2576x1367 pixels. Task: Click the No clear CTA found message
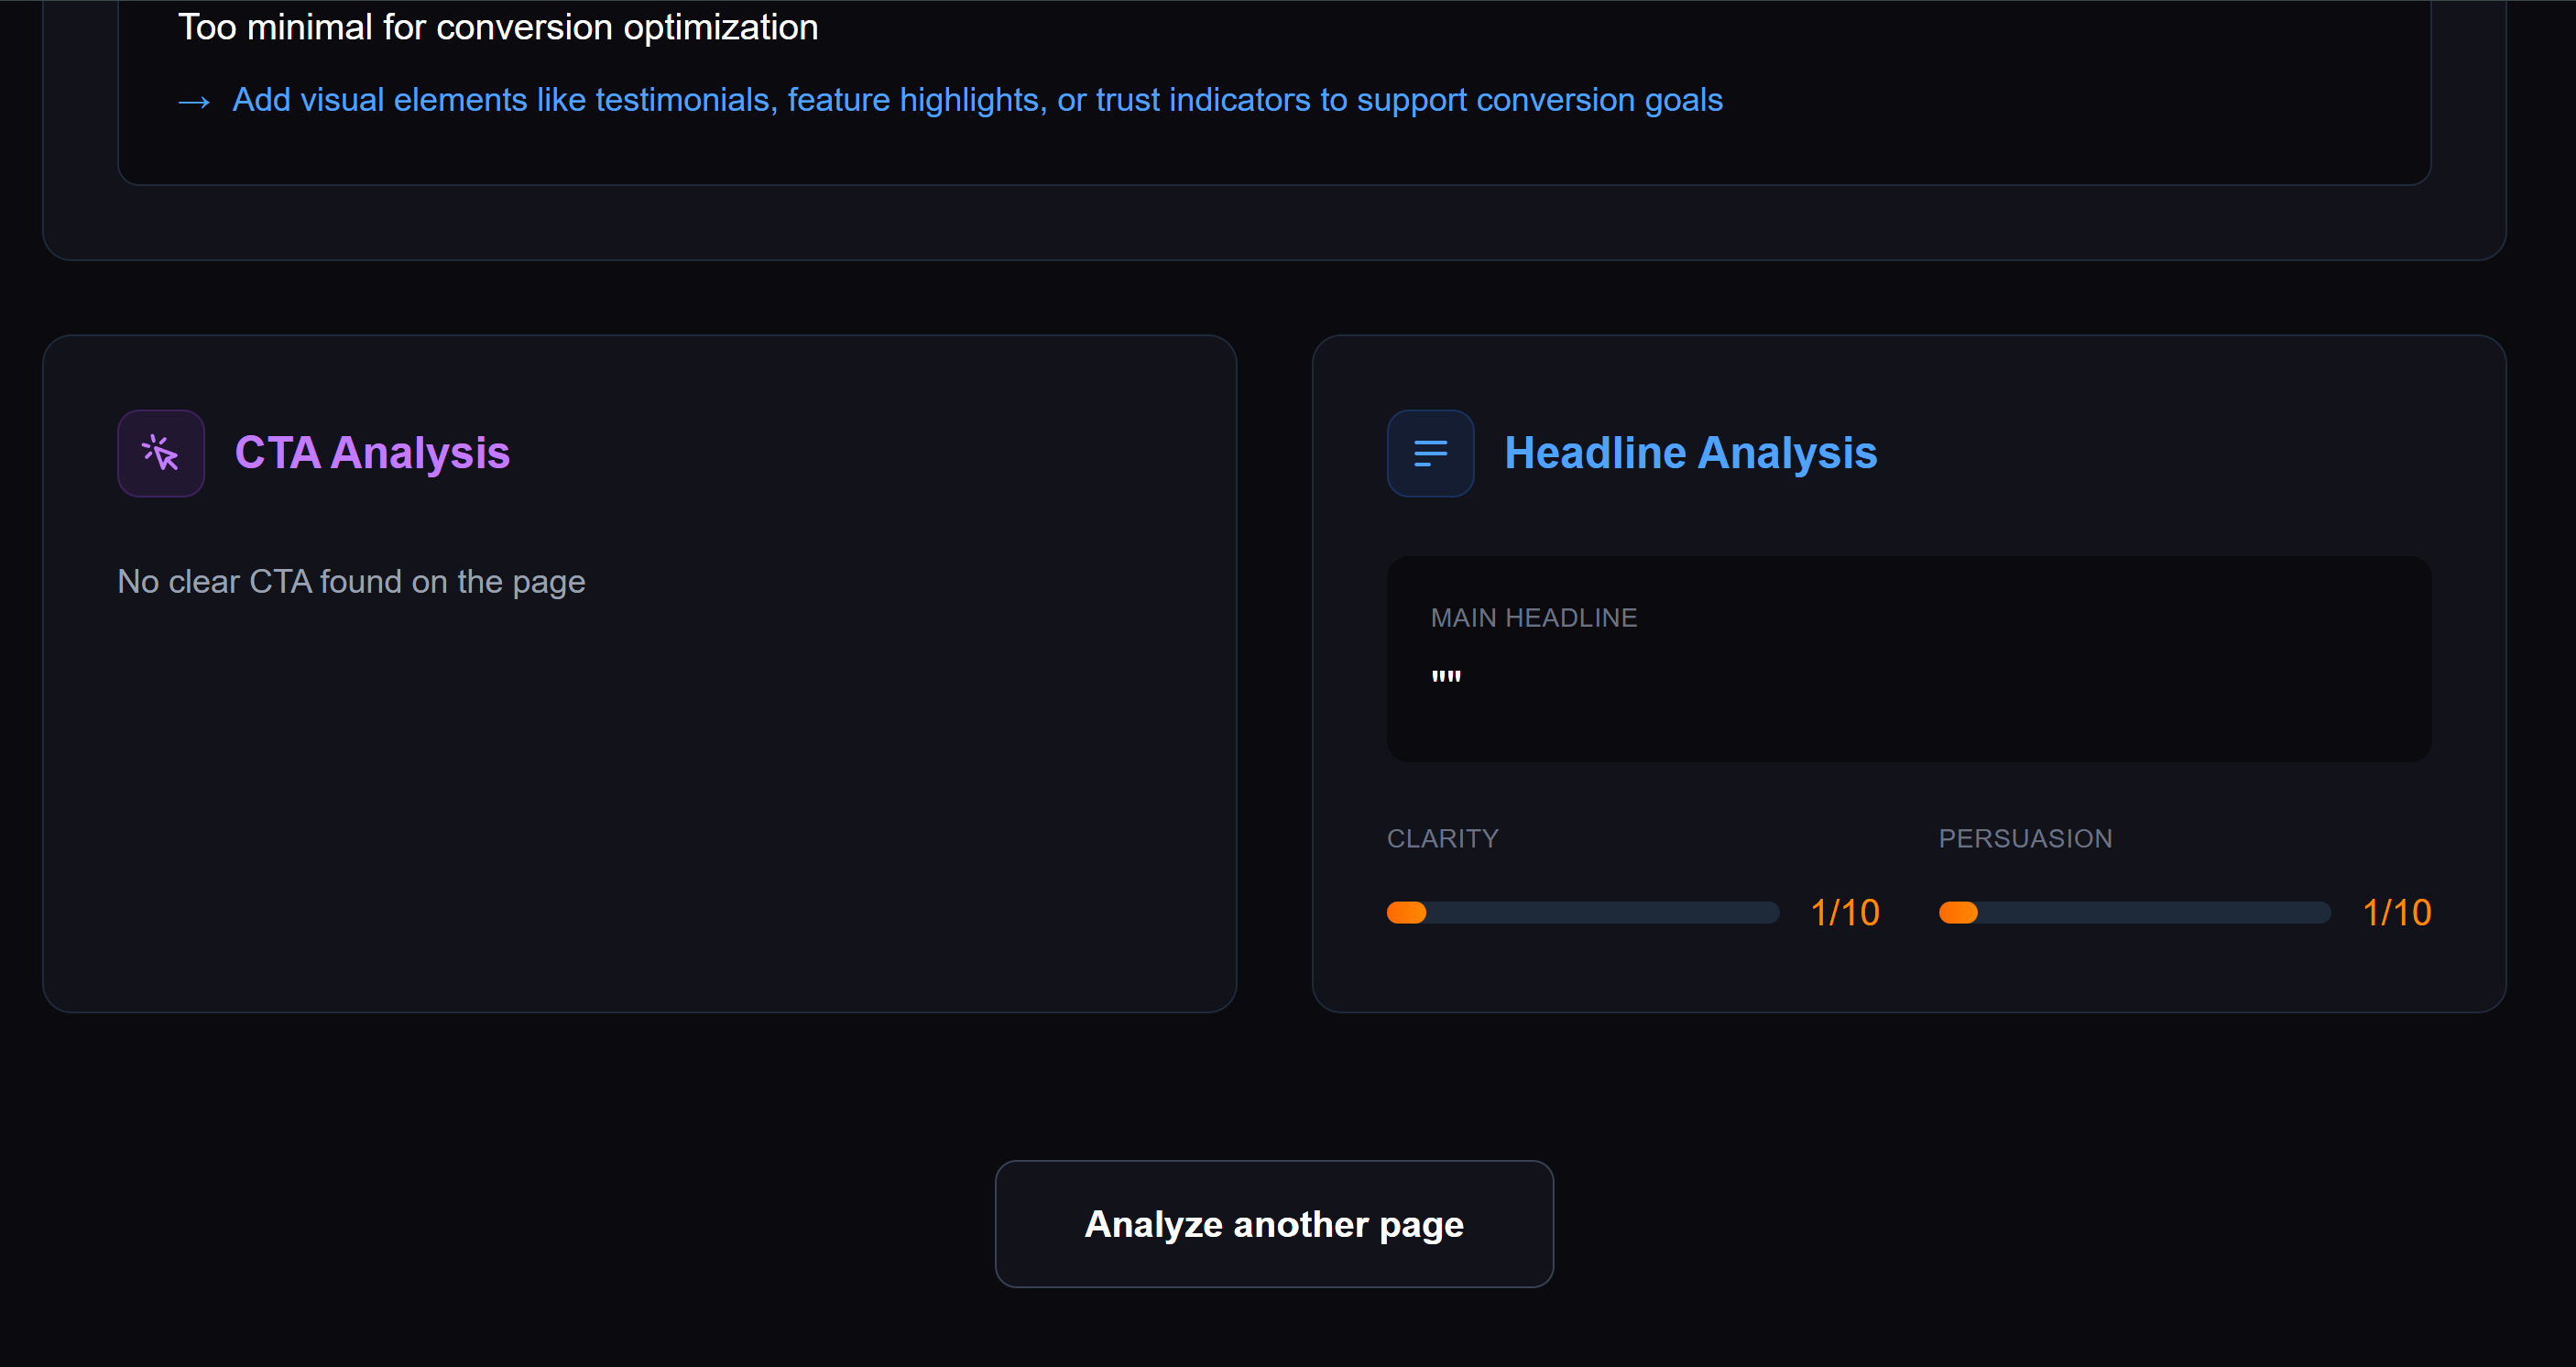click(351, 581)
